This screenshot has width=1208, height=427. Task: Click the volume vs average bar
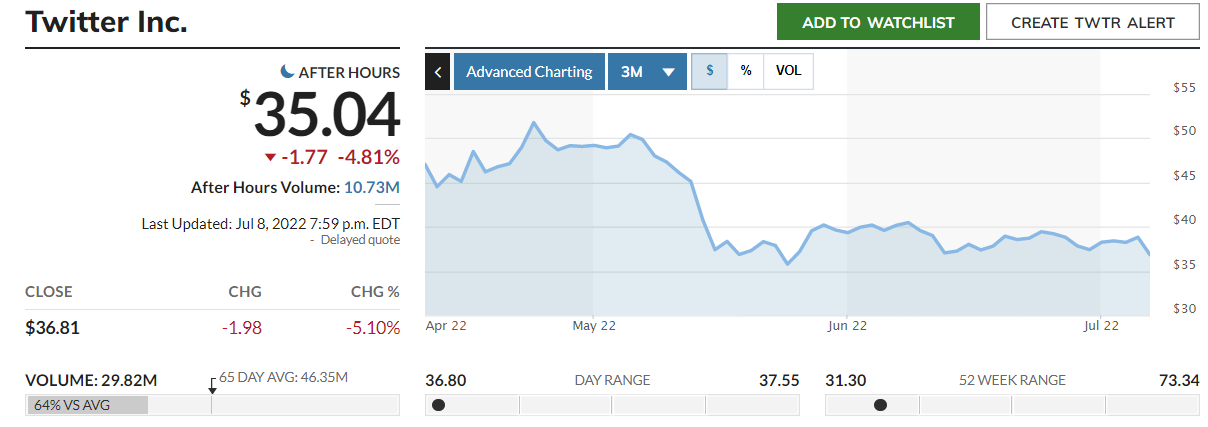coord(88,405)
